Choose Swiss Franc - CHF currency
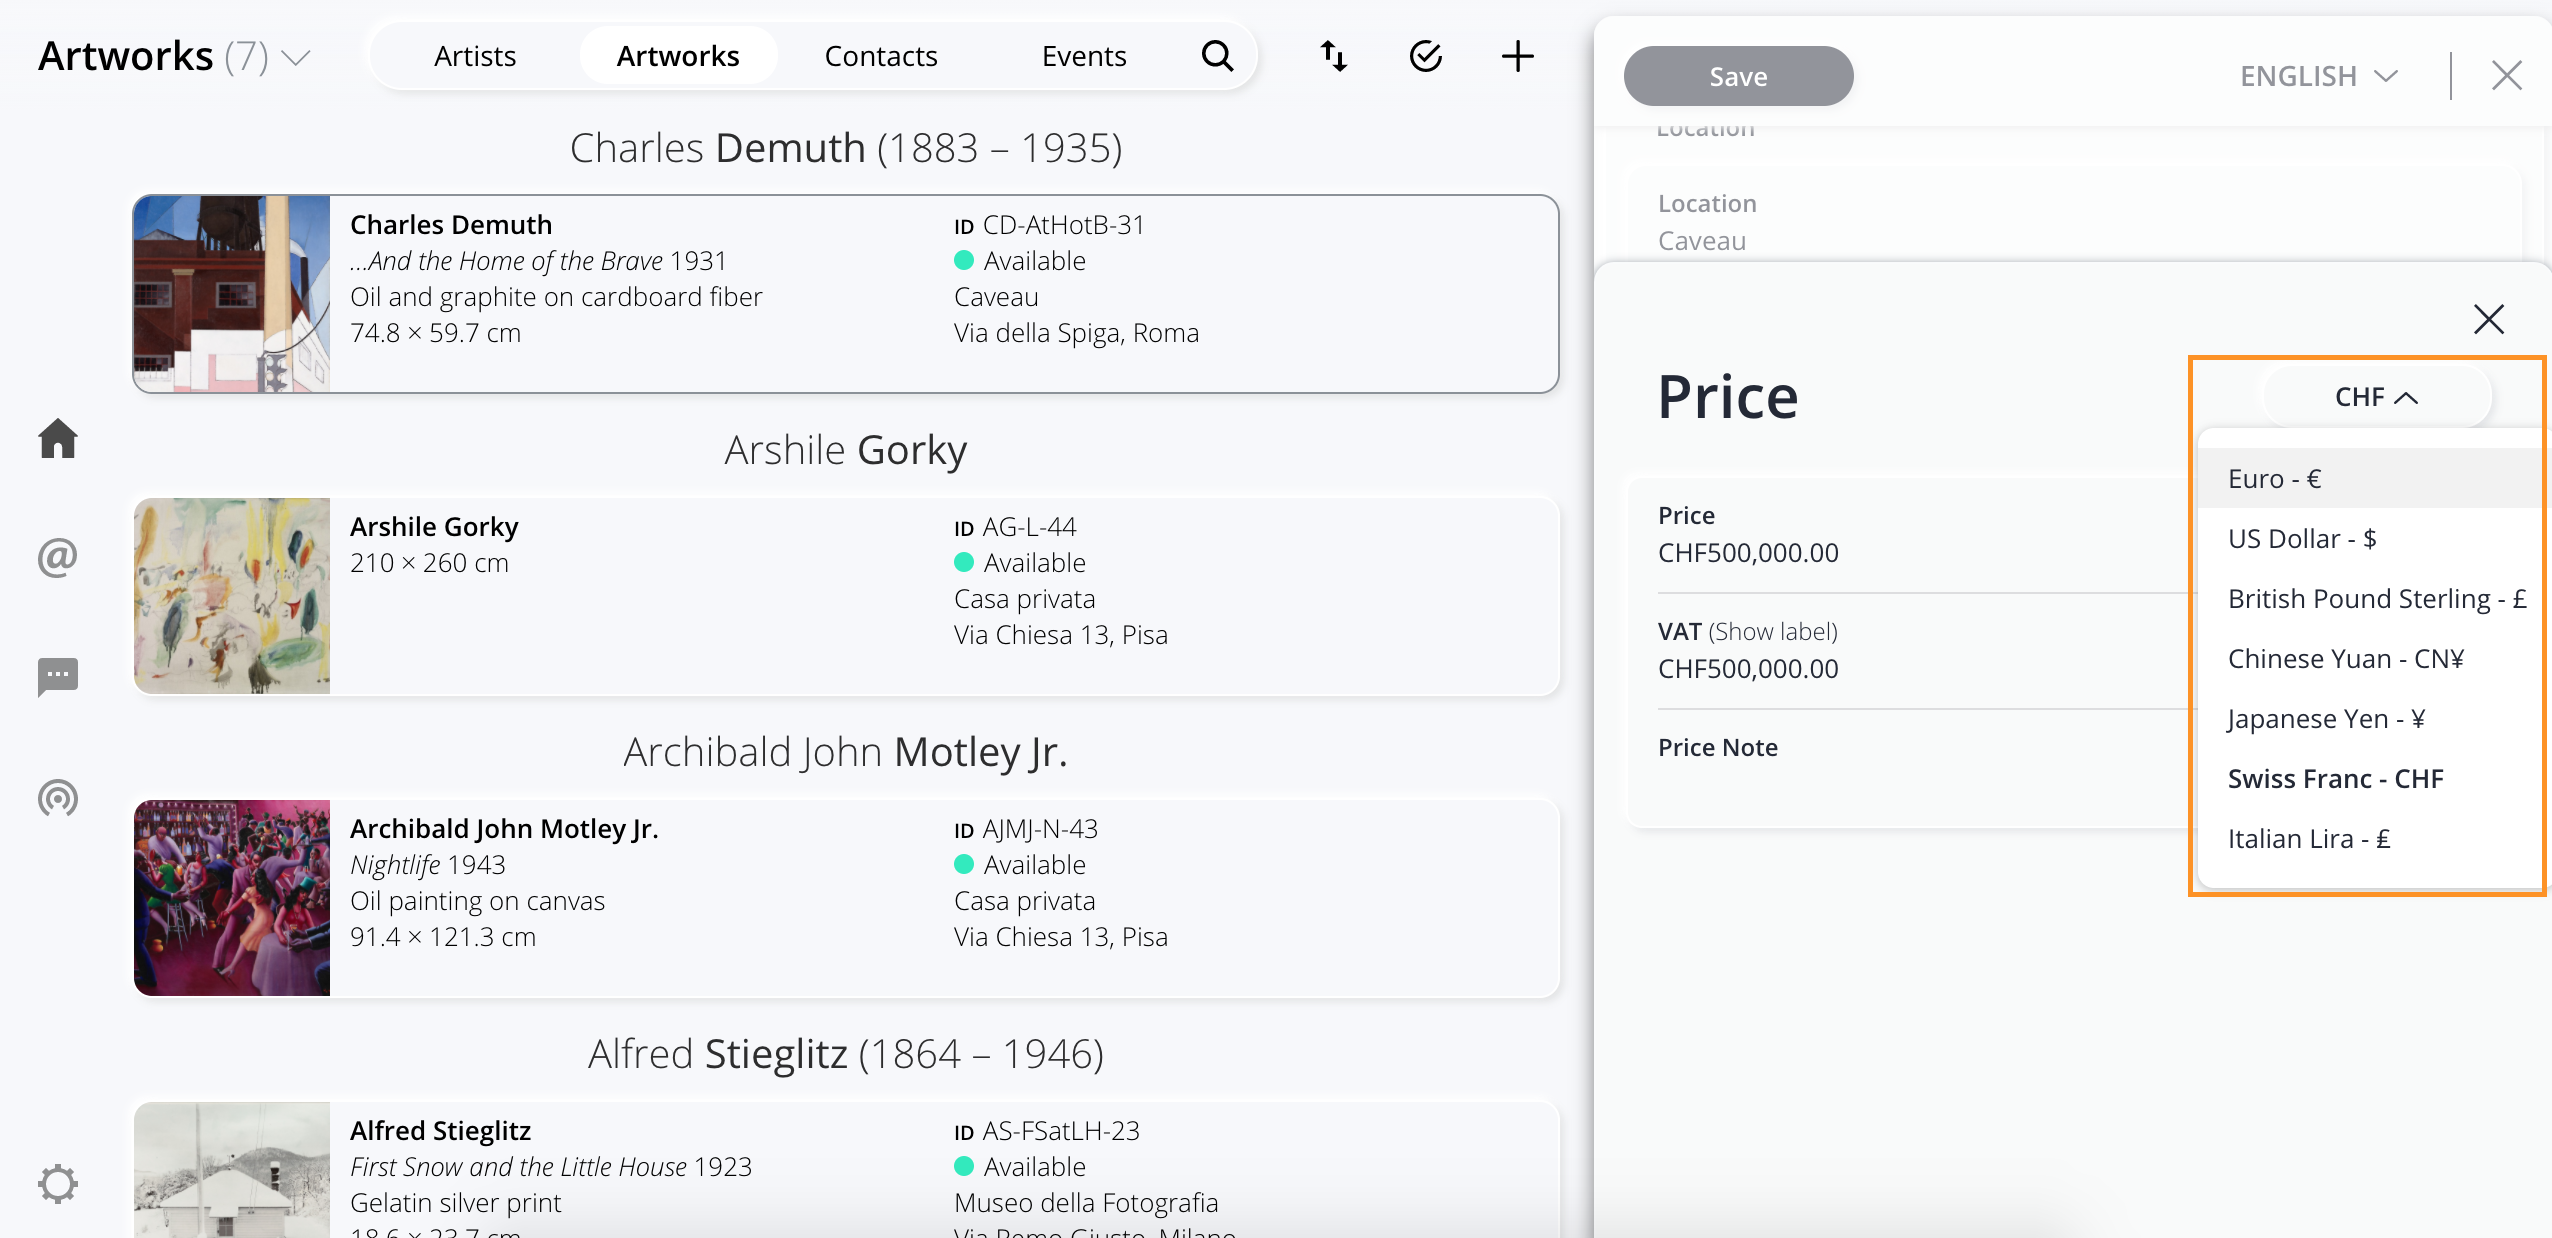 point(2372,778)
